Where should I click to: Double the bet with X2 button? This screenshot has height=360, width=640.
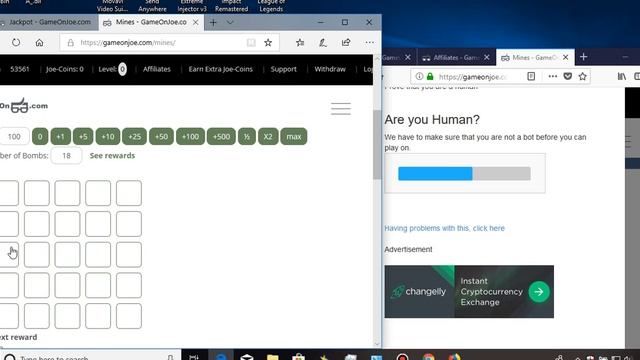coord(268,136)
